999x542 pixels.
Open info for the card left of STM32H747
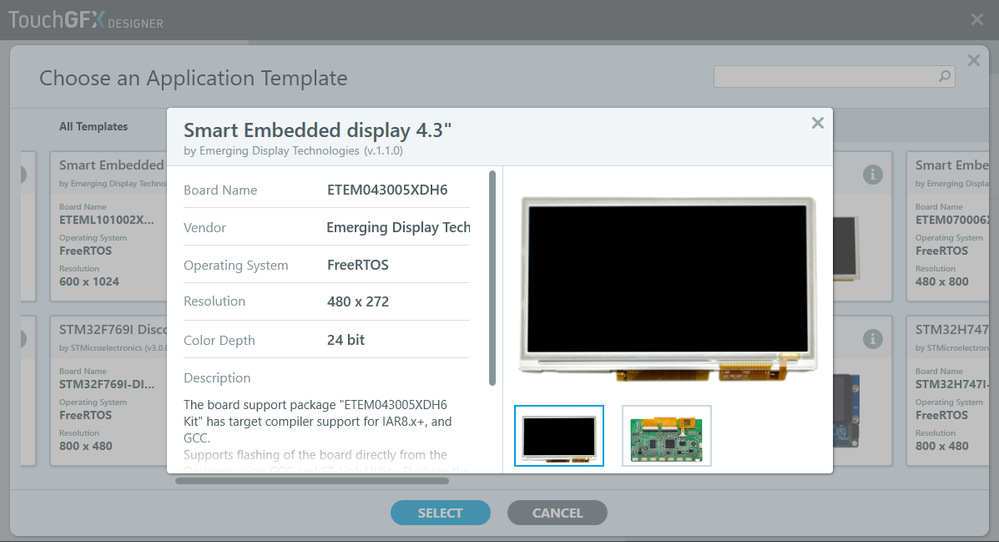pos(872,339)
